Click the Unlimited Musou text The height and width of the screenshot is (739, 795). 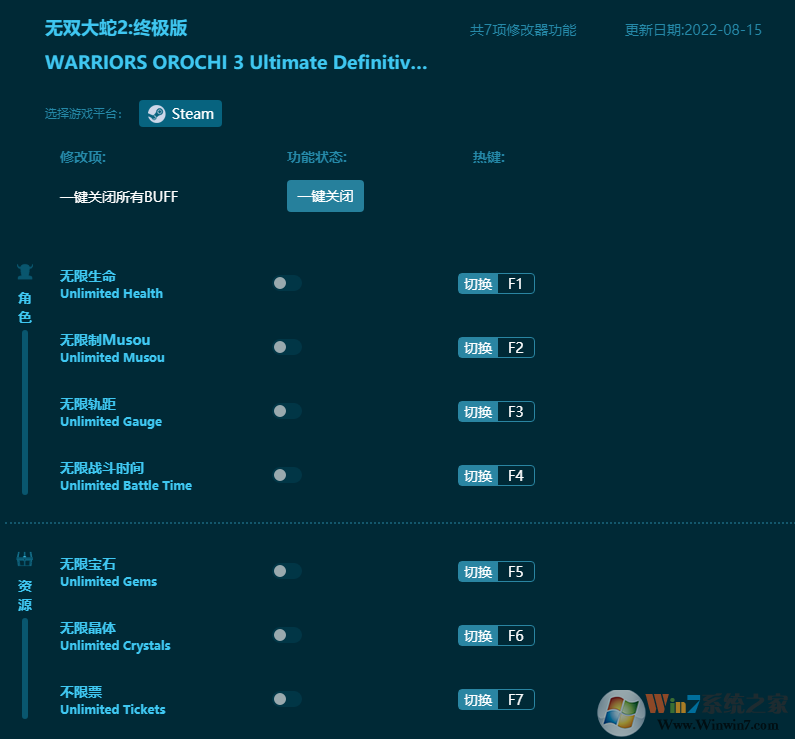point(112,357)
